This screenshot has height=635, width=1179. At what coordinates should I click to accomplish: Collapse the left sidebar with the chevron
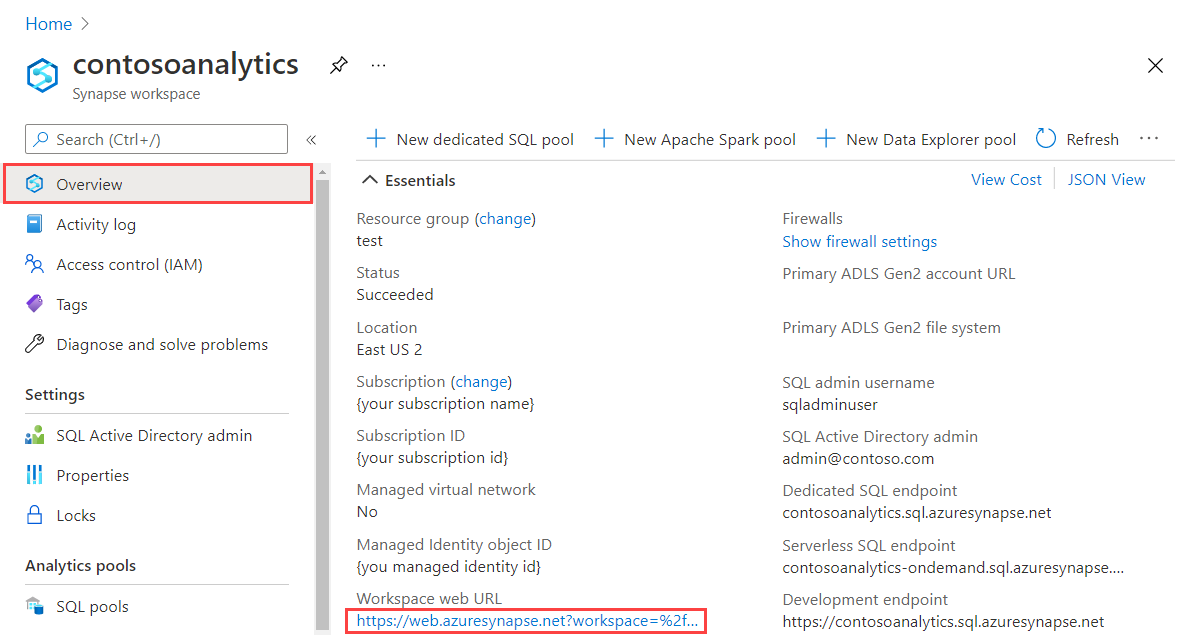(x=311, y=140)
